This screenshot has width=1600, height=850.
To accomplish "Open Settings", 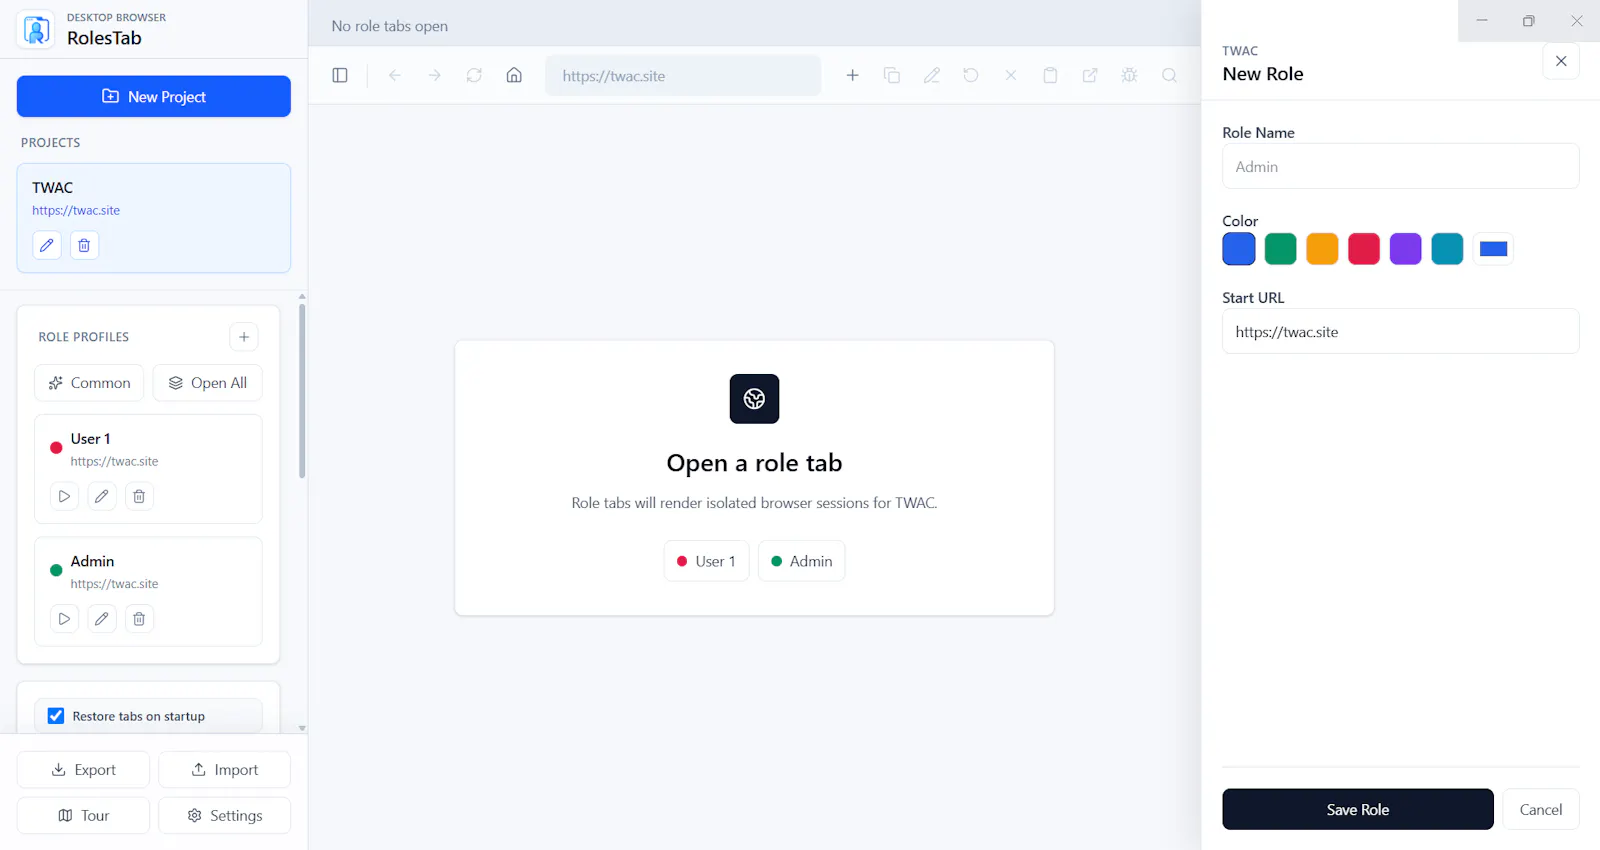I will 224,816.
